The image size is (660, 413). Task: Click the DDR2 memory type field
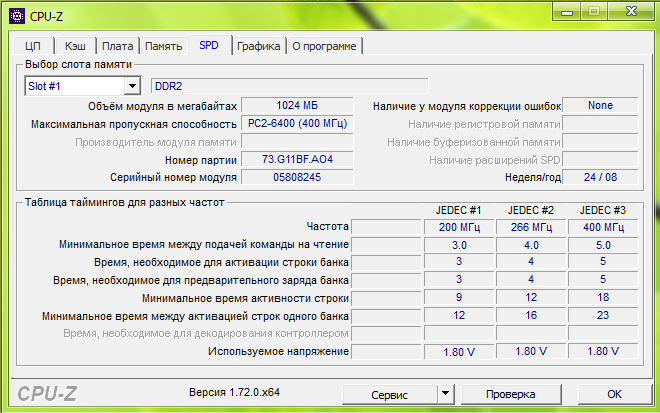pyautogui.click(x=290, y=86)
